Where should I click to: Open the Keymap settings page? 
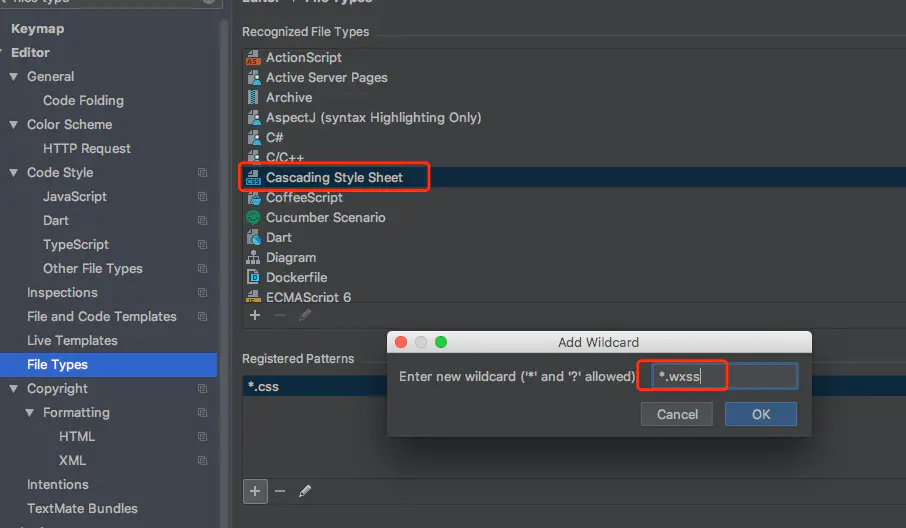37,29
